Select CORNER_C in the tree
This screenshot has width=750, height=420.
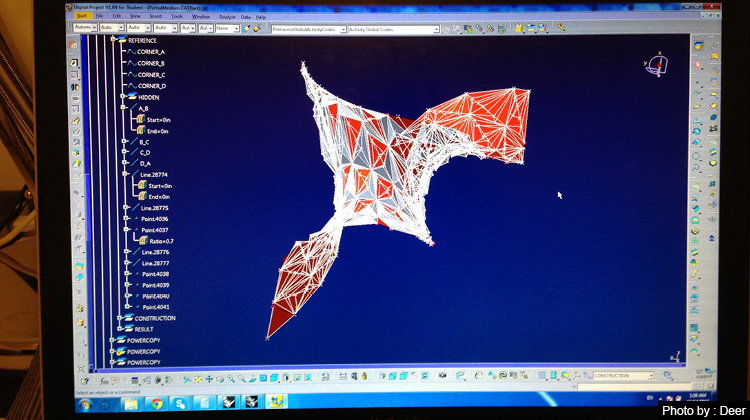[151, 75]
